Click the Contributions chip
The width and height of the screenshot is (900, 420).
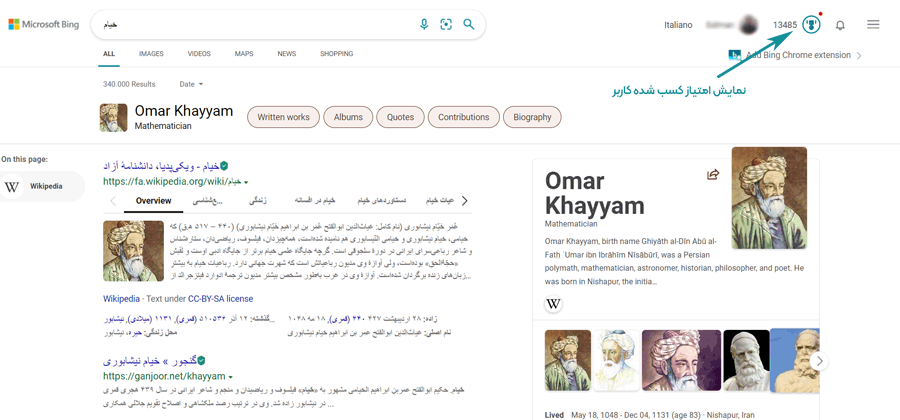pos(464,117)
